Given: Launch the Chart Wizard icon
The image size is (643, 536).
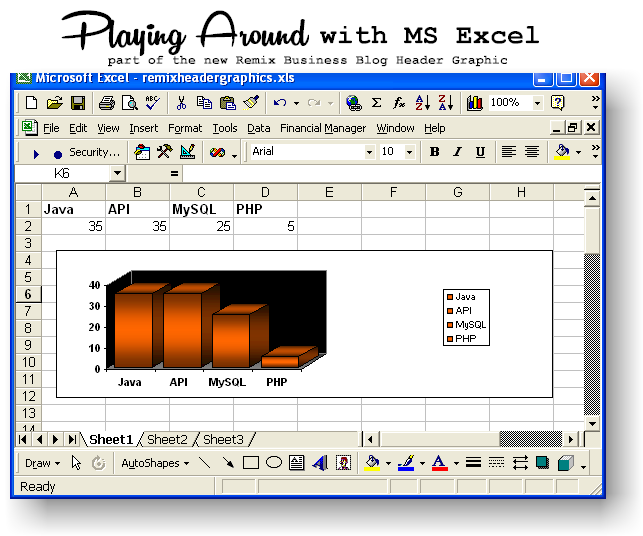Looking at the screenshot, I should [474, 103].
